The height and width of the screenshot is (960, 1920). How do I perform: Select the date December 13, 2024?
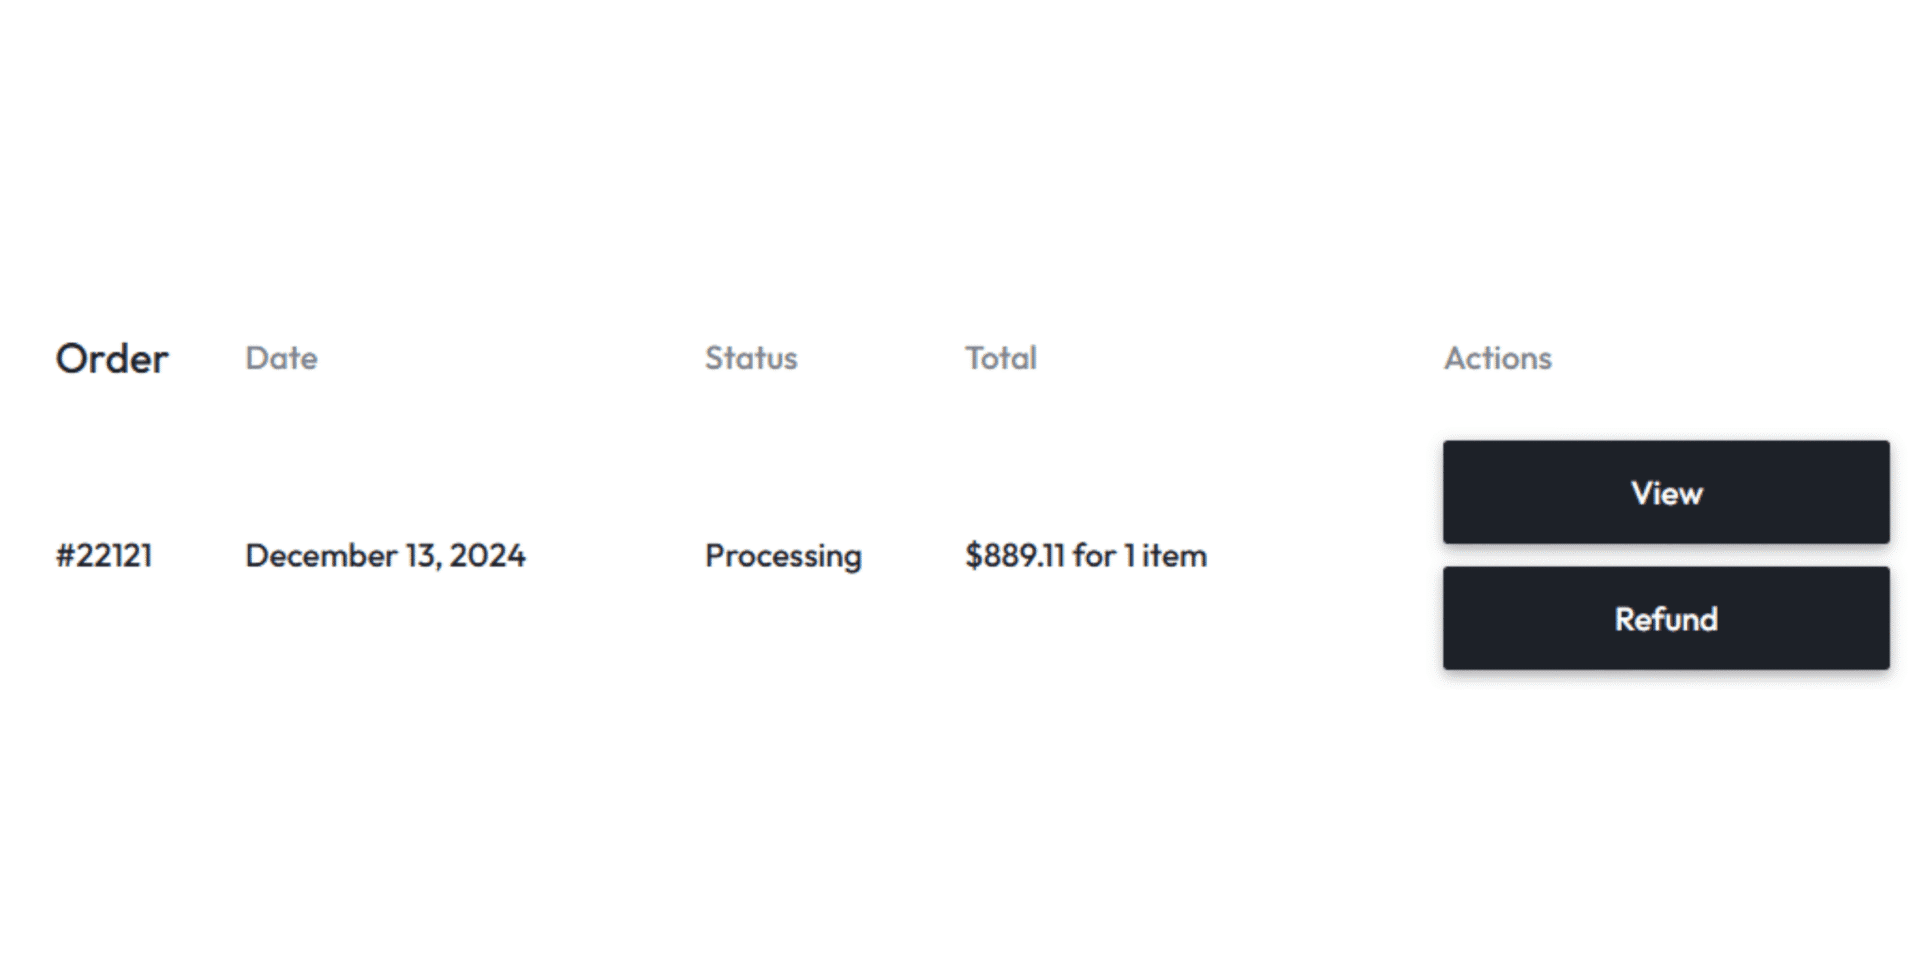click(x=385, y=555)
